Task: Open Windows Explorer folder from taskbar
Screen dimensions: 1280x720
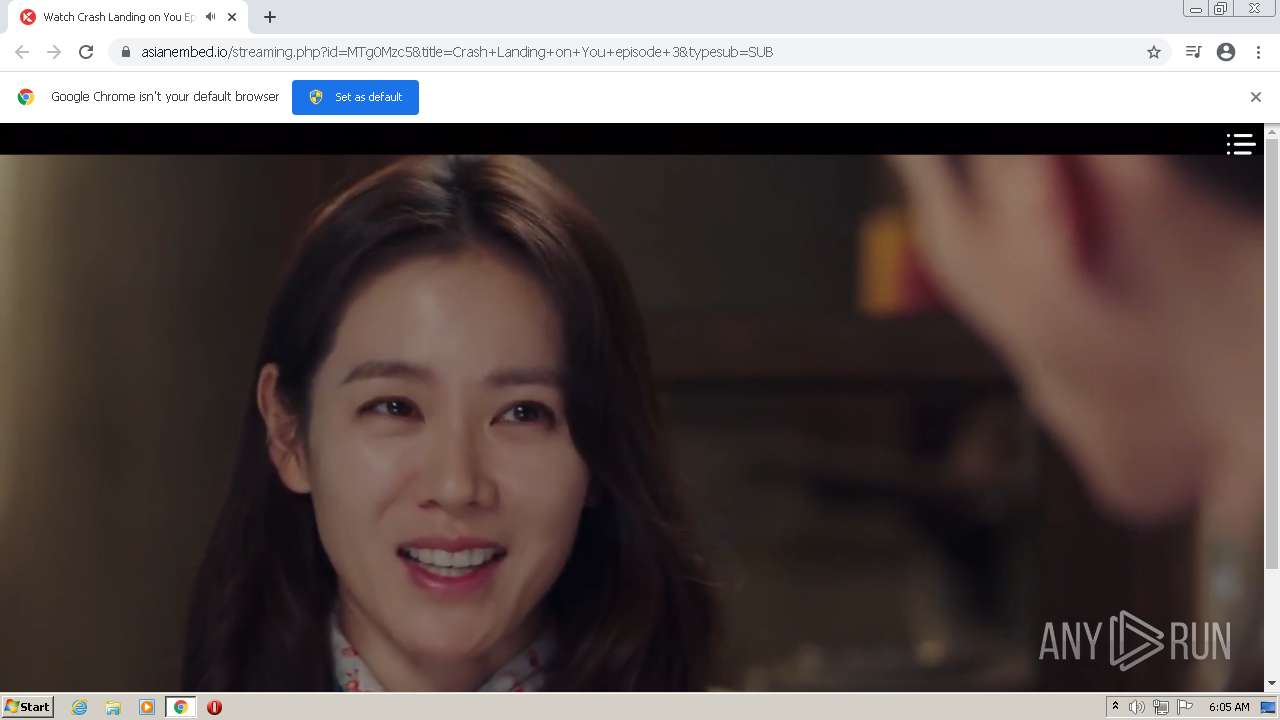Action: coord(113,707)
